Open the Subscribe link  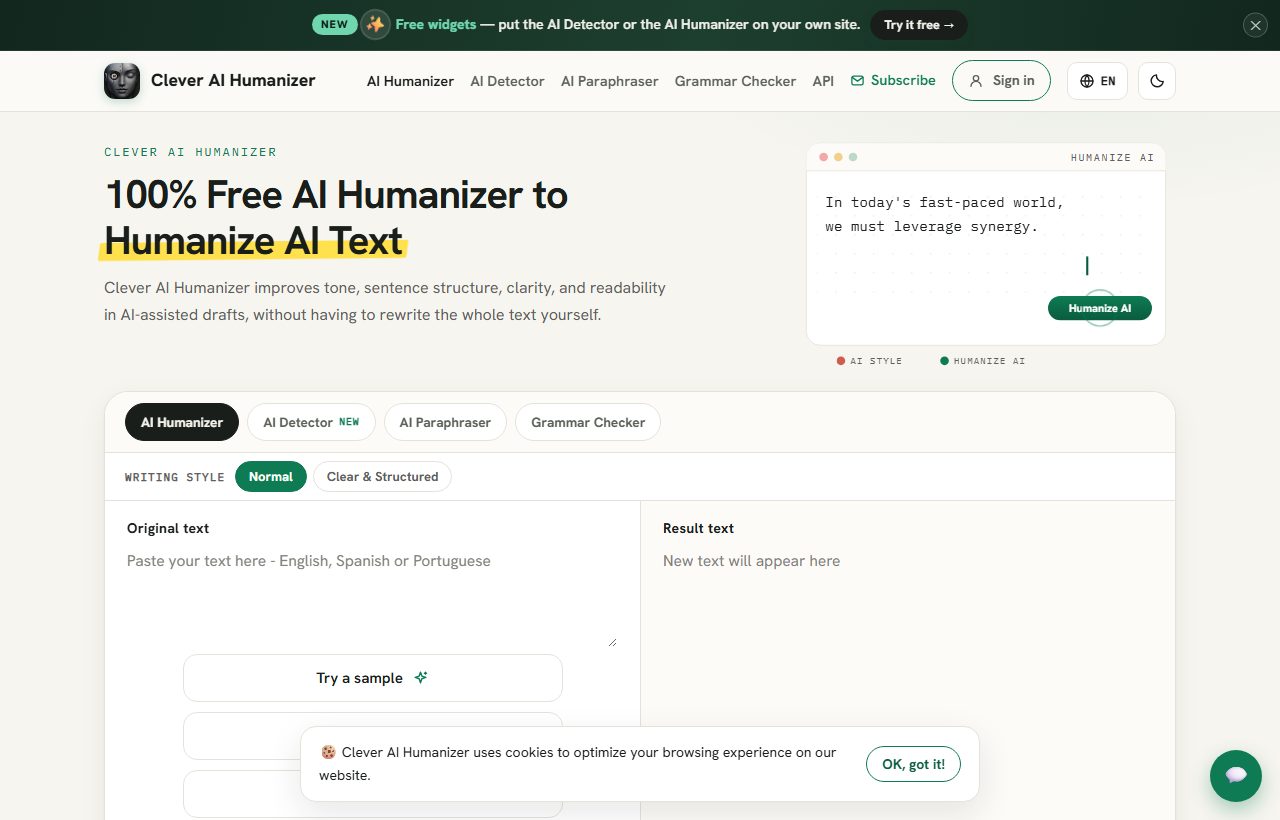click(893, 81)
